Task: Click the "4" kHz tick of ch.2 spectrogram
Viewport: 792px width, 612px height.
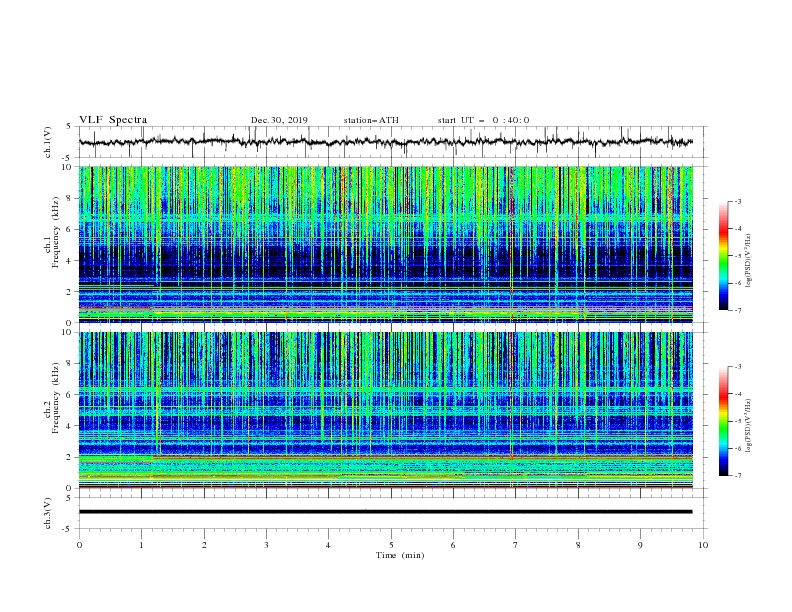Action: (x=69, y=426)
